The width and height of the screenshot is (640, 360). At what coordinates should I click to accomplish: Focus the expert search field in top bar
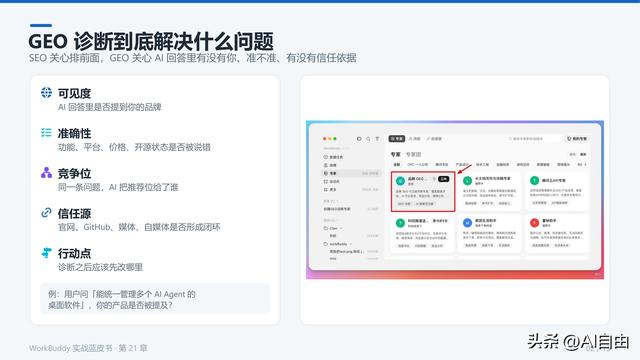tap(533, 139)
